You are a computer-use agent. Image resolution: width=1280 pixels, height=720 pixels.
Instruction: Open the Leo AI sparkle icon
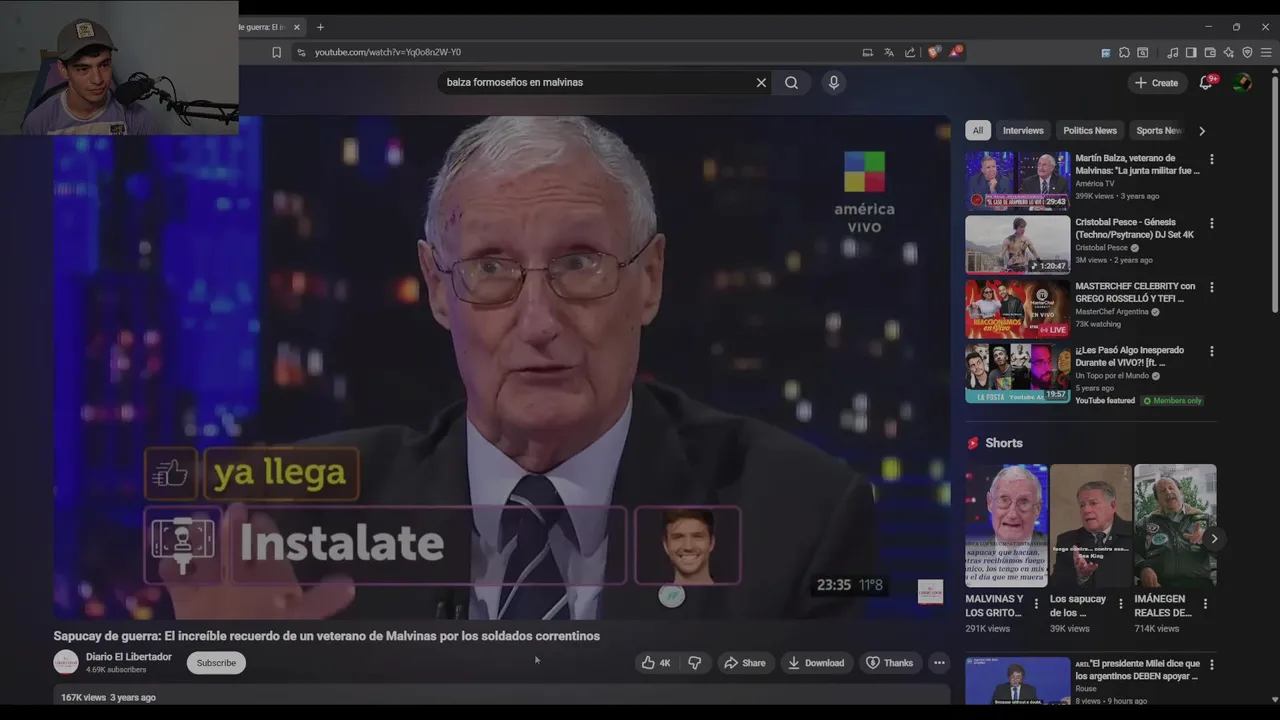click(1229, 52)
